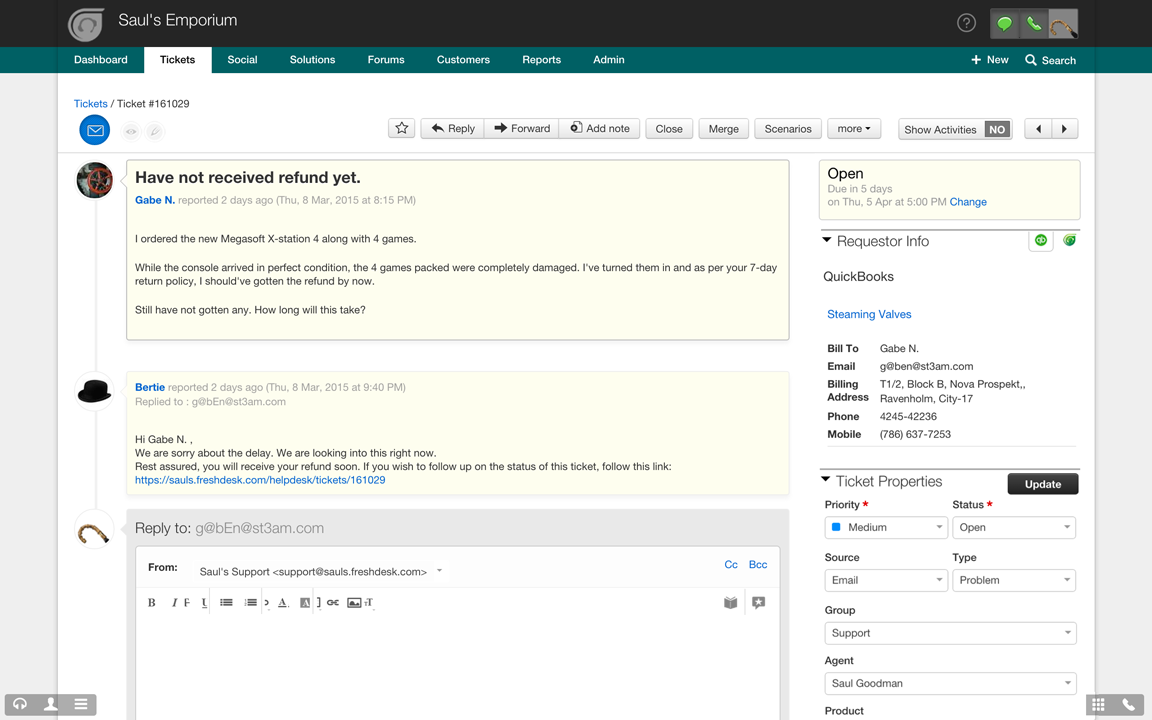Insert canned response using speech-star icon
This screenshot has height=720, width=1152.
click(758, 603)
